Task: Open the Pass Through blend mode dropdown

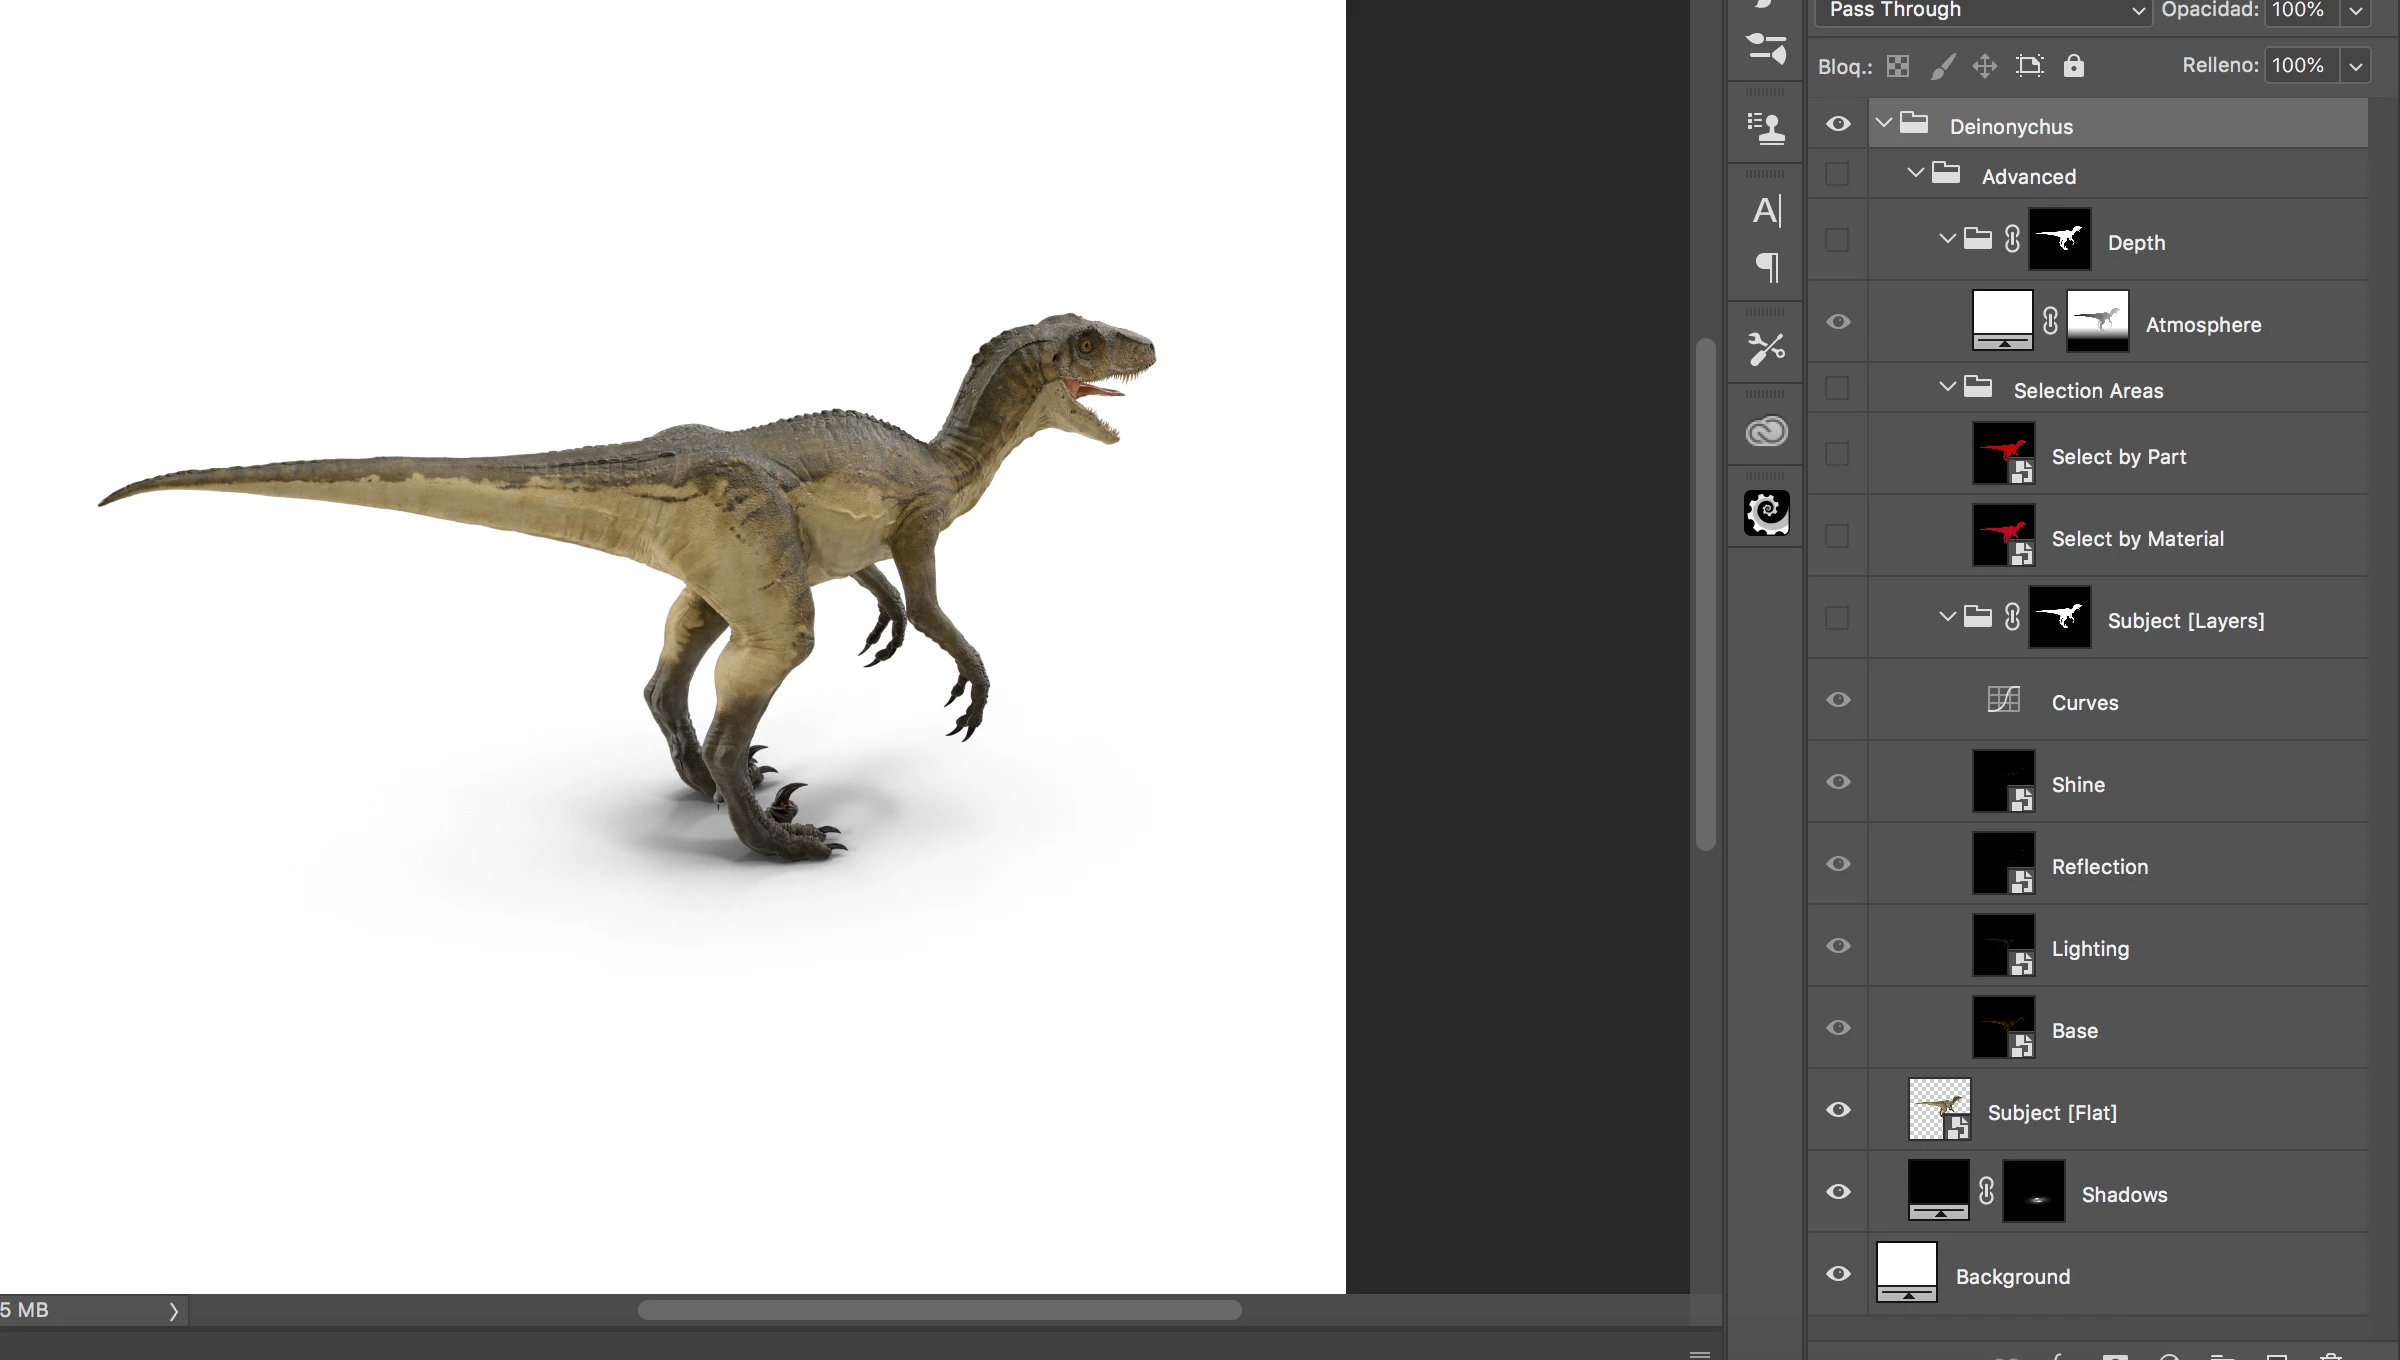Action: tap(1982, 10)
